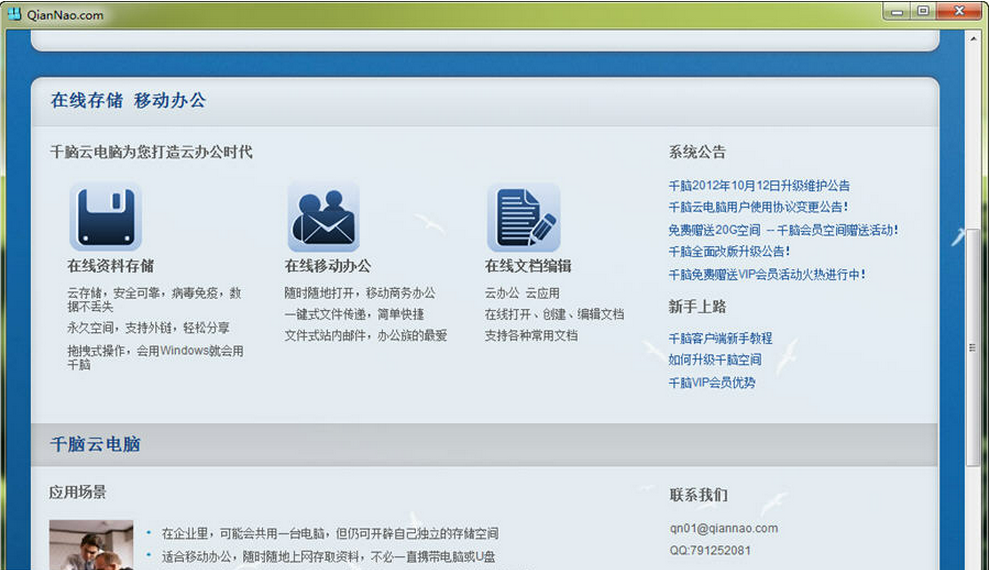Click the document editing pencil icon

(x=524, y=216)
